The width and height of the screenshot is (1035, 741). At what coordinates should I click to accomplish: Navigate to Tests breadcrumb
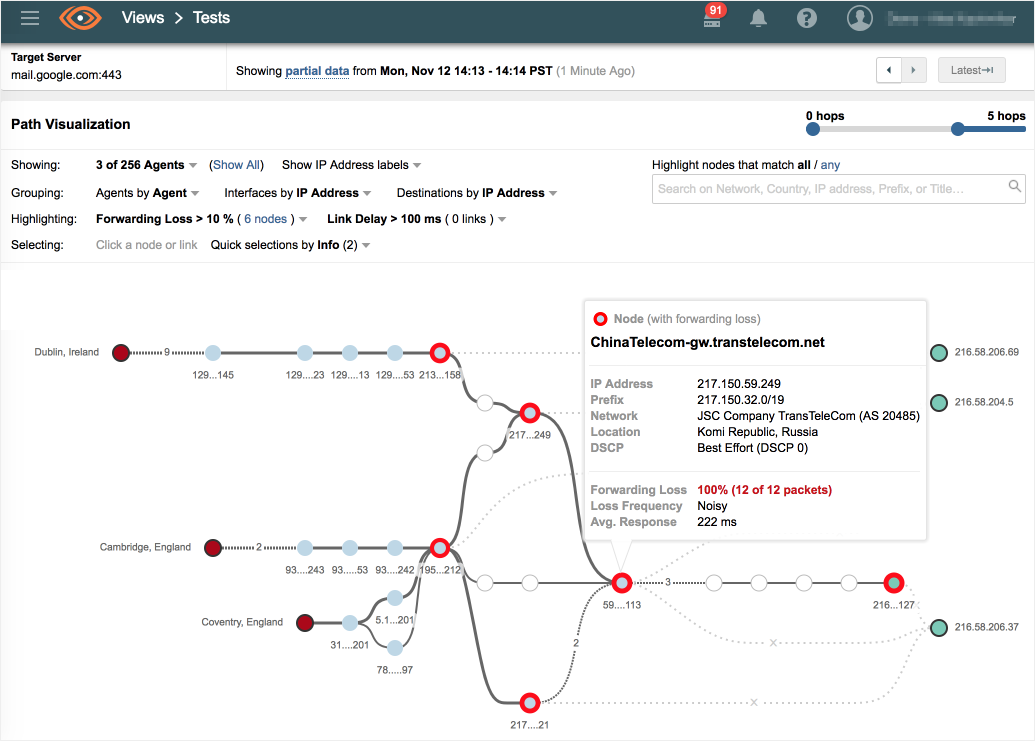point(211,18)
